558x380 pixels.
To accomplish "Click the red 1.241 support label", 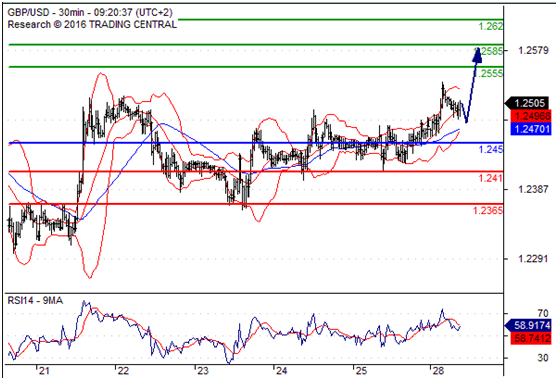I will [491, 178].
